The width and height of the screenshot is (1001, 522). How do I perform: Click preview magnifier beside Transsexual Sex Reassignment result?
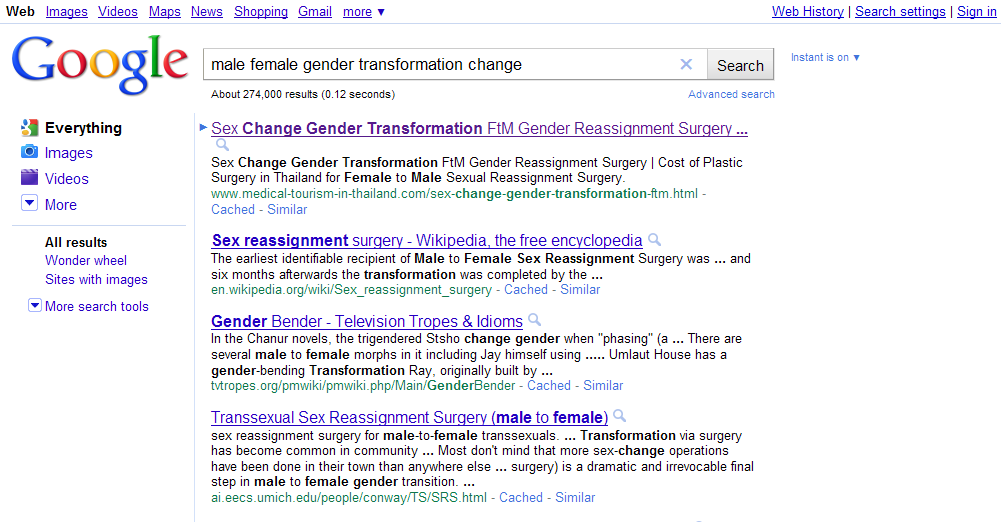tap(620, 416)
